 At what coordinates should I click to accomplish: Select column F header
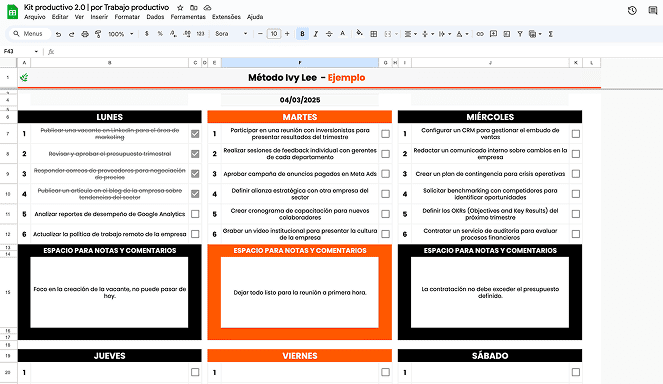[299, 63]
